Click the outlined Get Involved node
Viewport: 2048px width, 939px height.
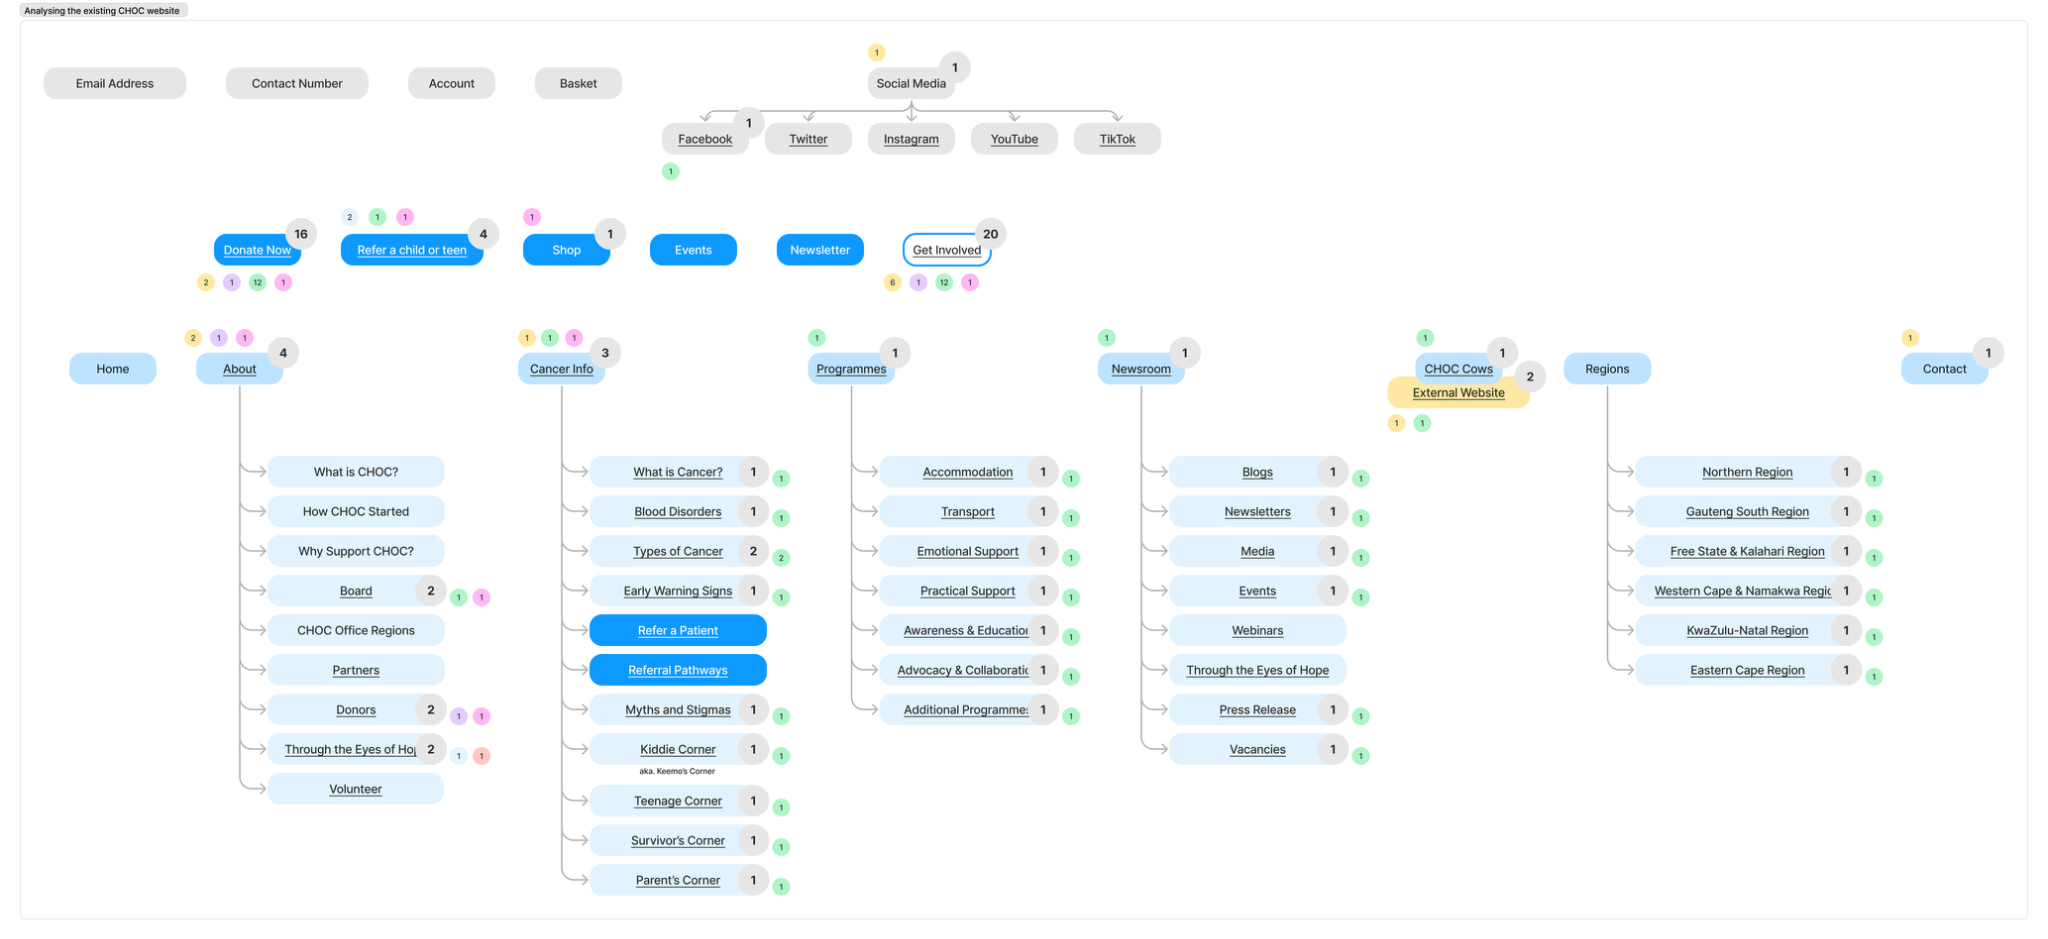[x=947, y=250]
